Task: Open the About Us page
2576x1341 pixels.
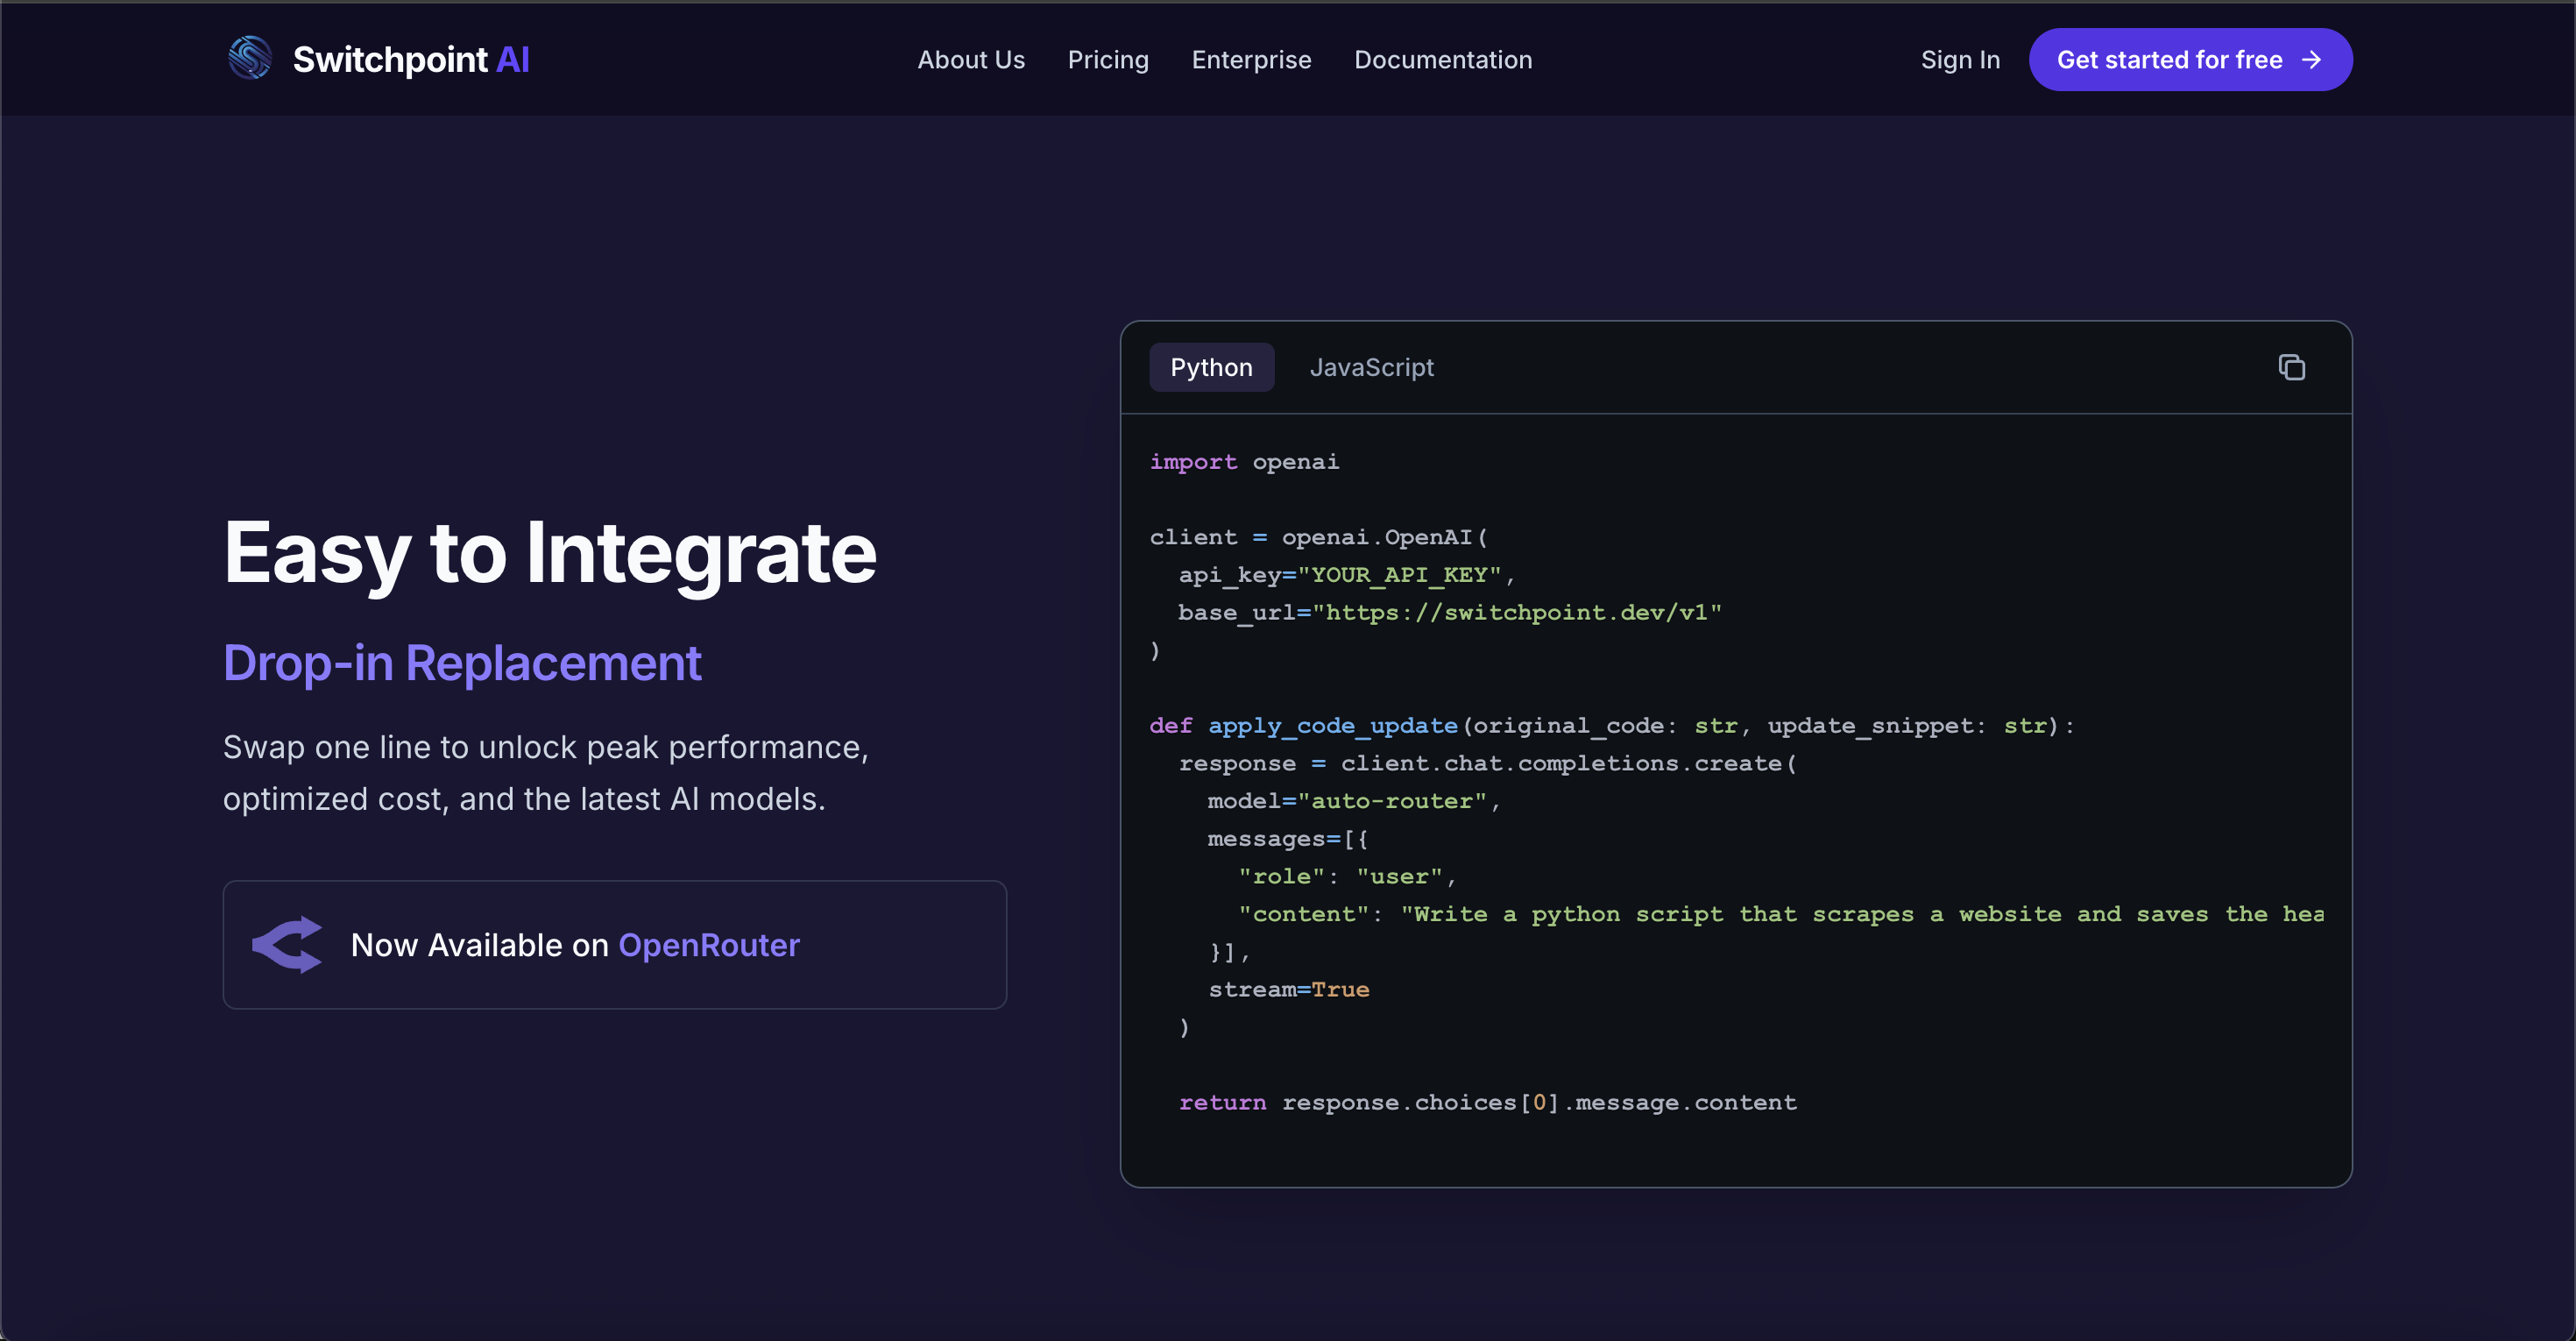Action: tap(971, 60)
